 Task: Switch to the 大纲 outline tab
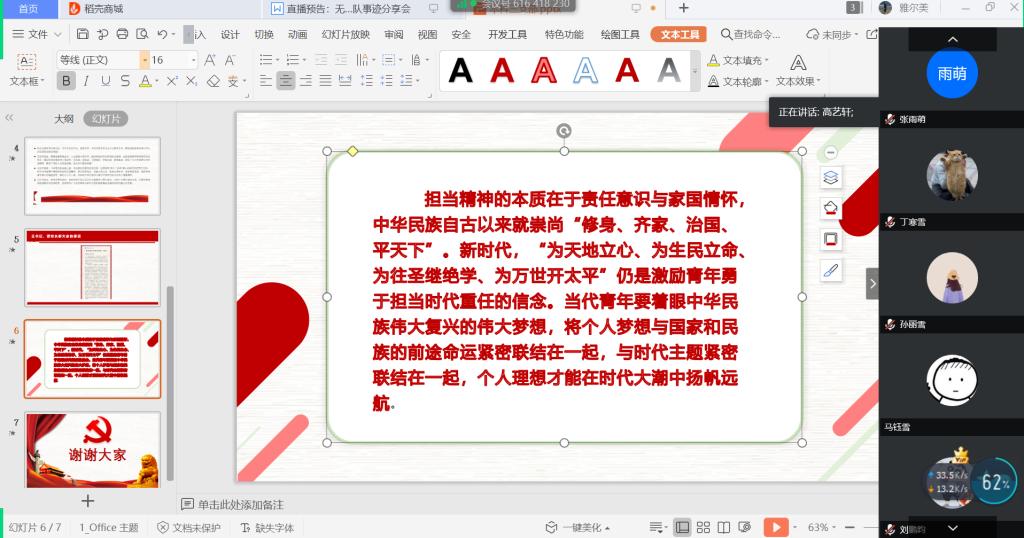coord(63,118)
